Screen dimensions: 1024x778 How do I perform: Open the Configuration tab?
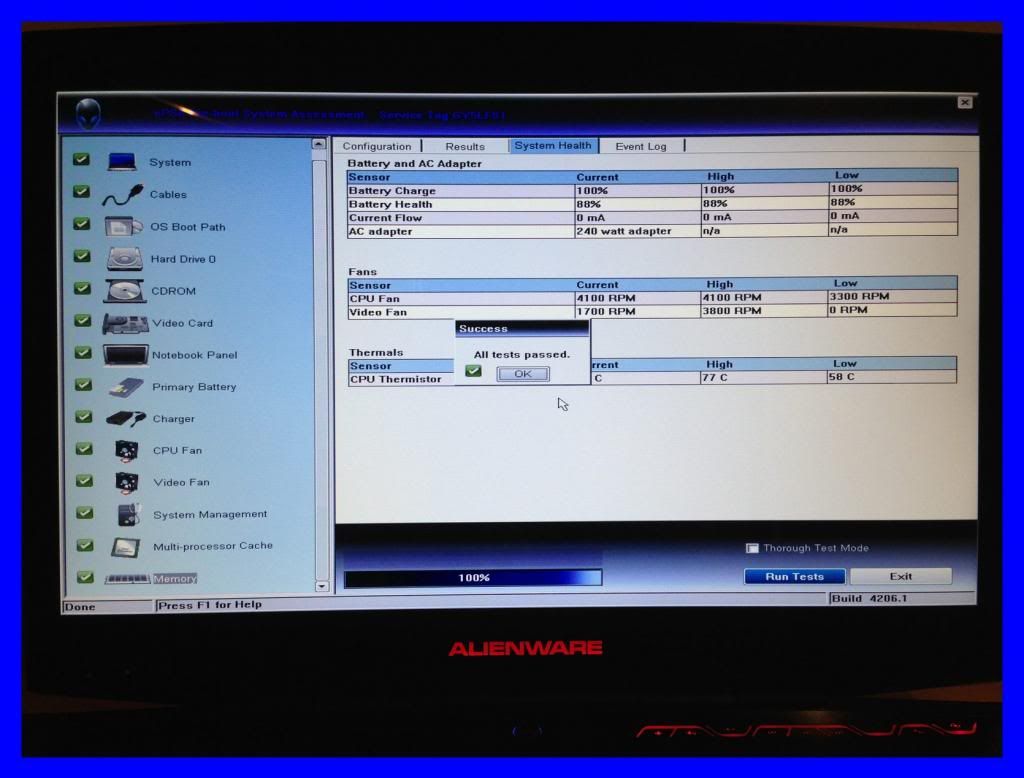[x=377, y=146]
